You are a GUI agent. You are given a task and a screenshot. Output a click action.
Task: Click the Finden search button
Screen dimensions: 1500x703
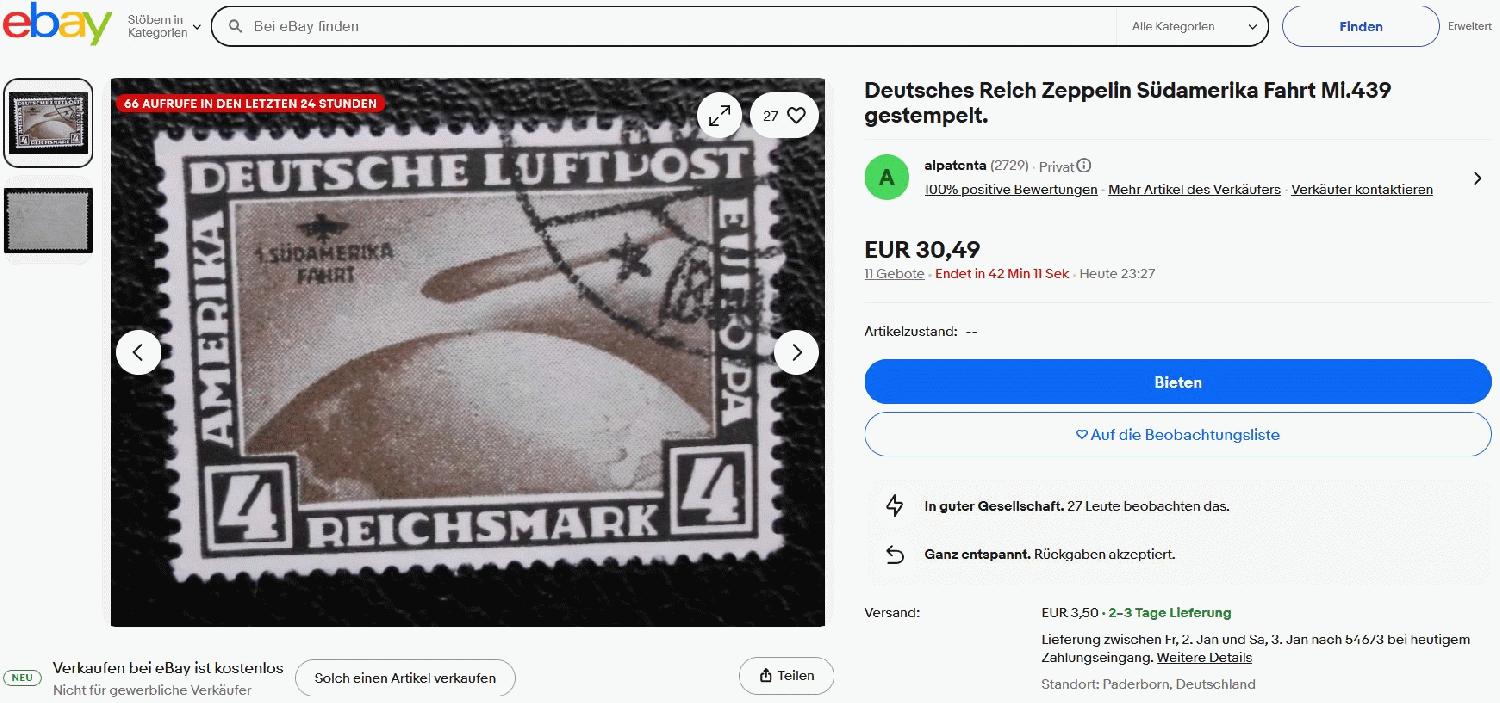1361,27
